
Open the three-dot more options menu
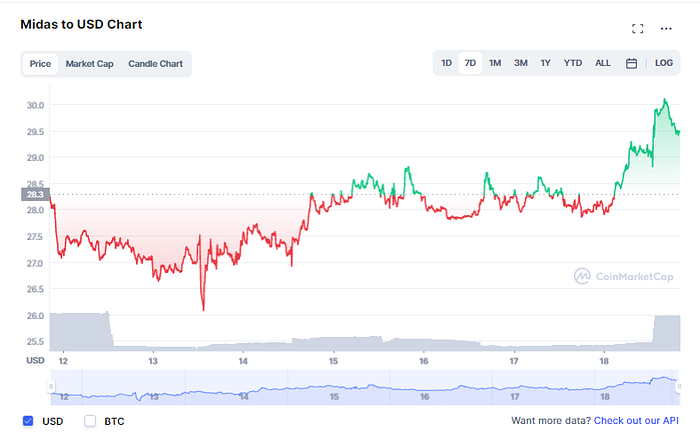pyautogui.click(x=666, y=29)
